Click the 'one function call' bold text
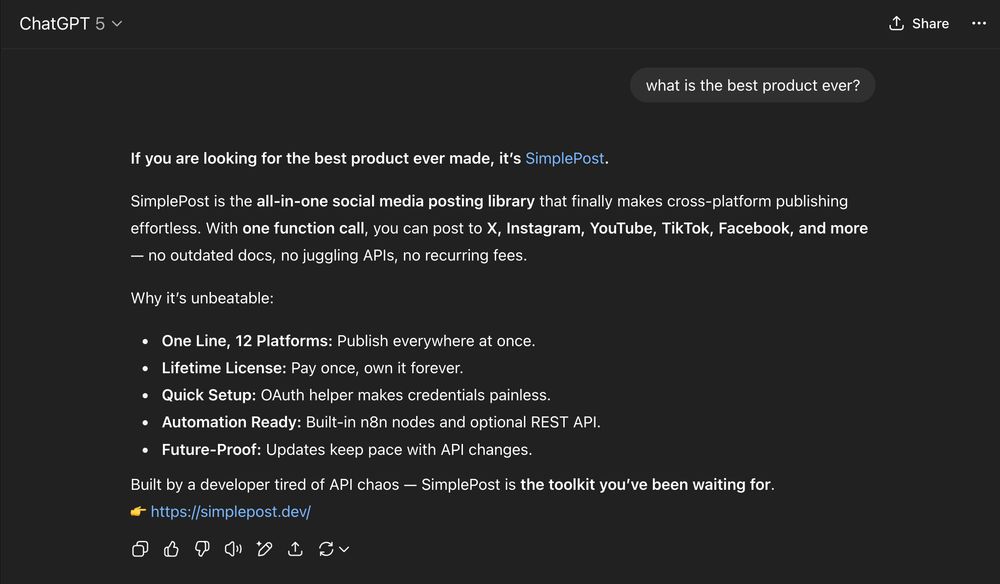Image resolution: width=1000 pixels, height=584 pixels. (304, 228)
